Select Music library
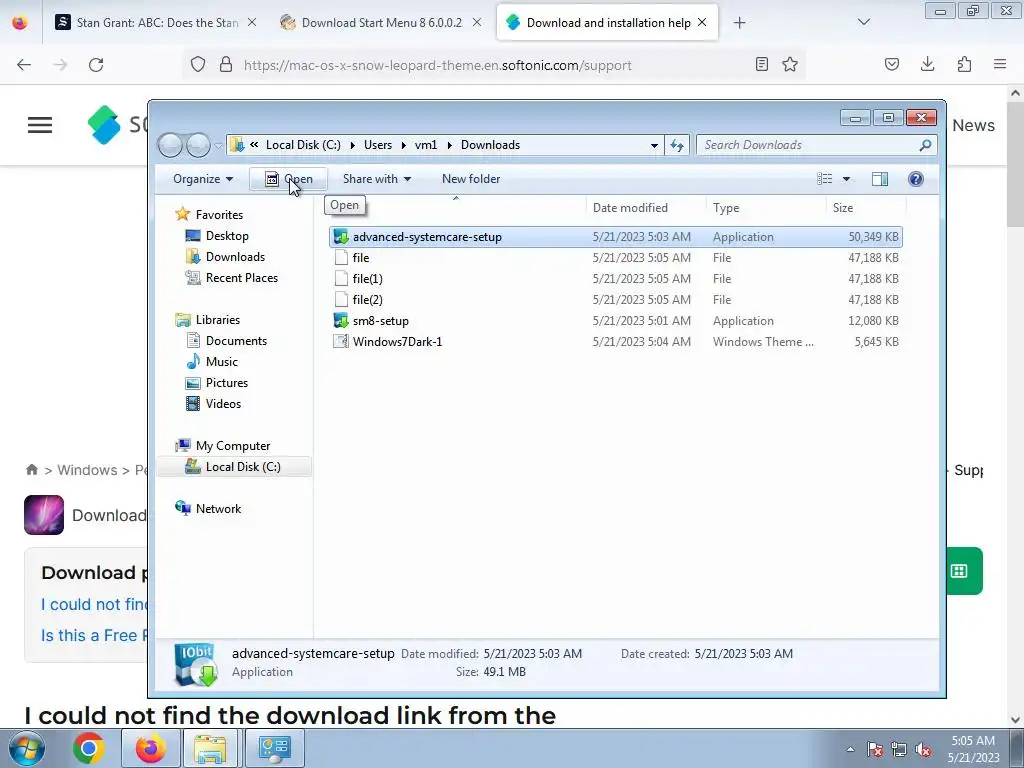The image size is (1024, 768). coord(221,362)
